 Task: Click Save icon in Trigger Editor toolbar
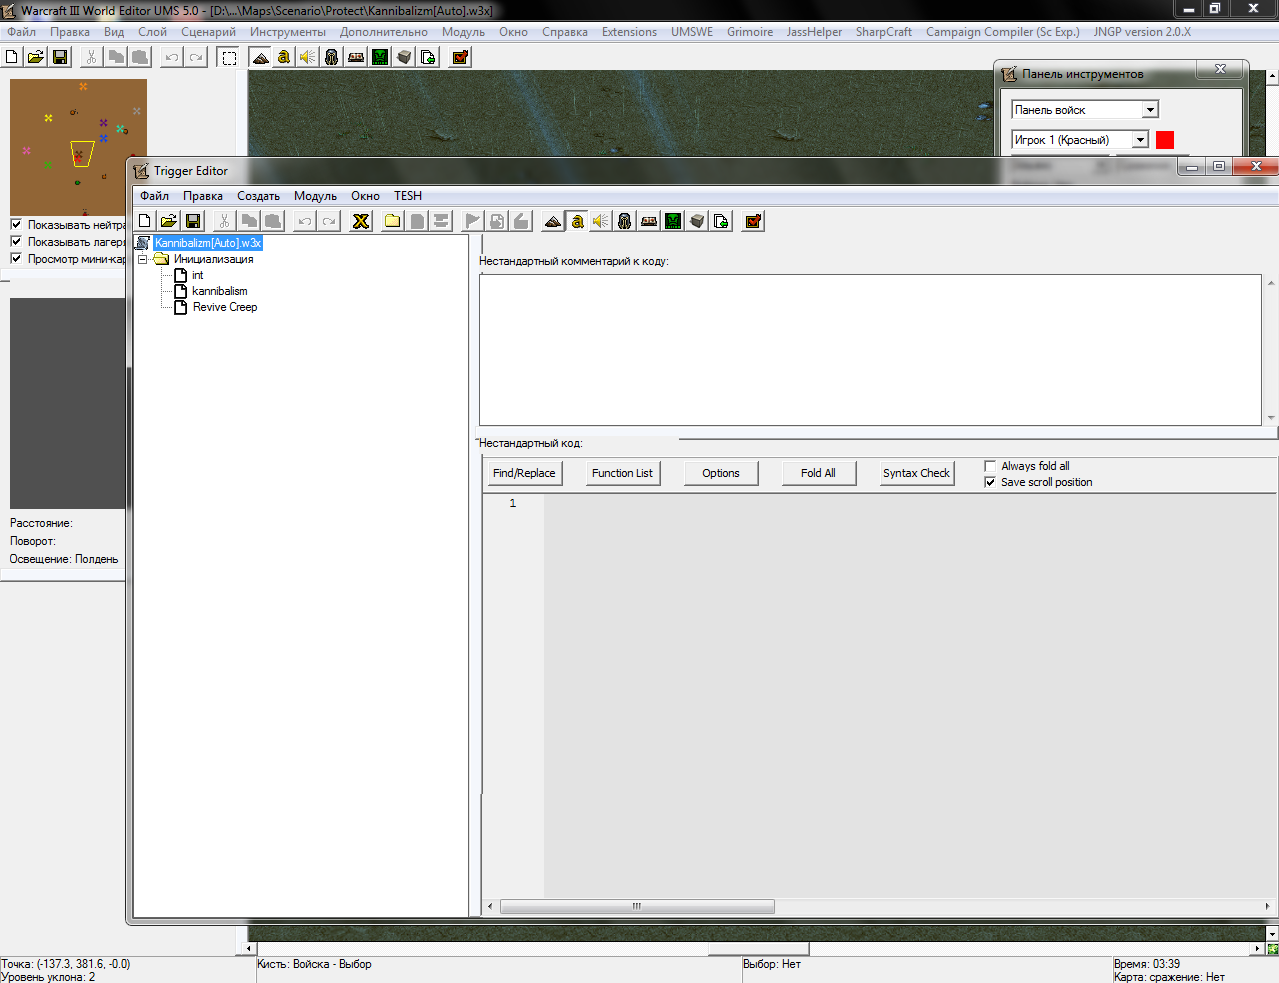[193, 221]
